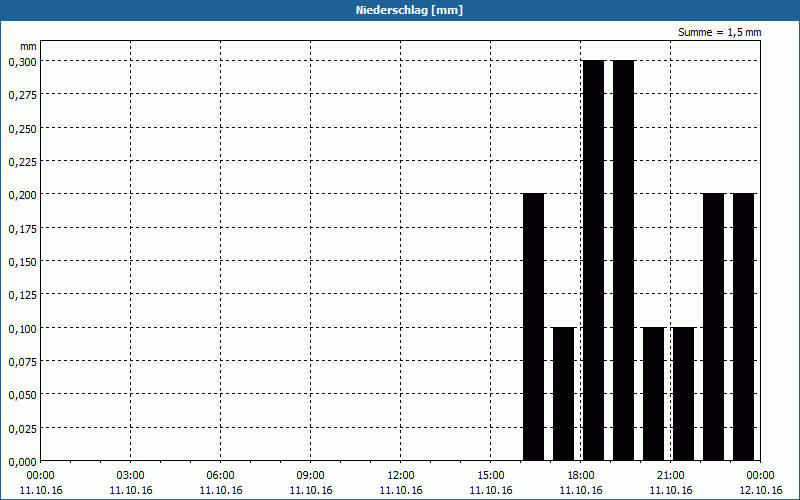Select the 0,075 y-axis value

pos(22,362)
